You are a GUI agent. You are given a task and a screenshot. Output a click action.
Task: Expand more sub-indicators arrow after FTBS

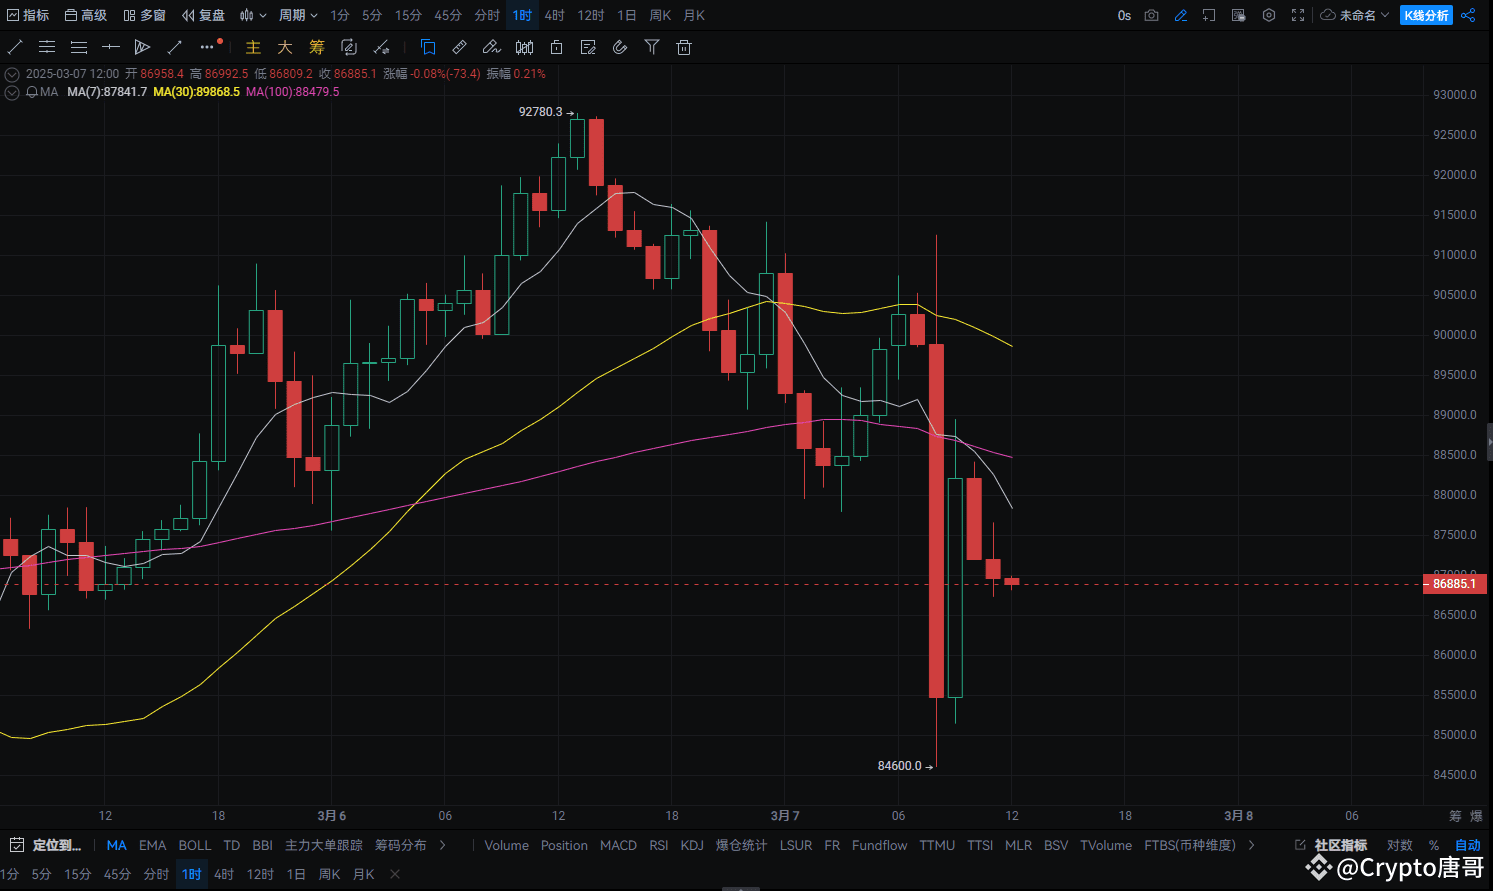1251,845
